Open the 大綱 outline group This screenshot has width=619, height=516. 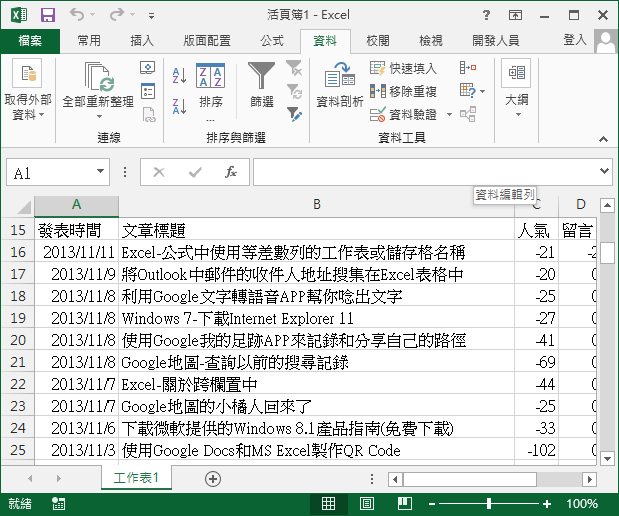pyautogui.click(x=516, y=88)
